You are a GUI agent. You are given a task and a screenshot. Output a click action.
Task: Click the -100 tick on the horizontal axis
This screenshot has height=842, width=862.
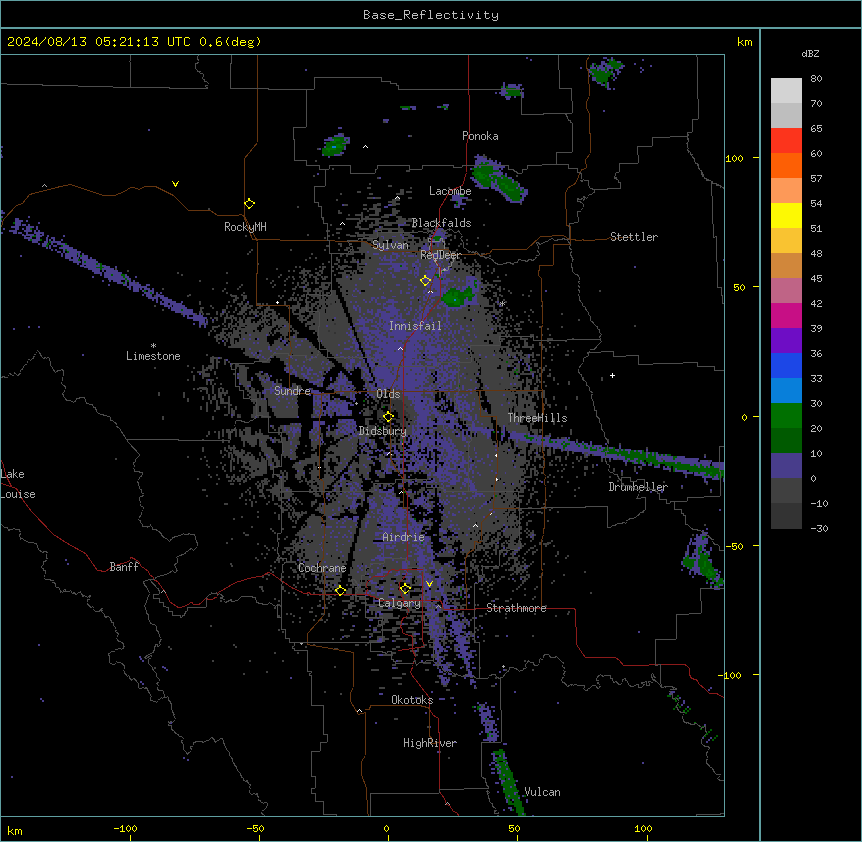pos(125,828)
